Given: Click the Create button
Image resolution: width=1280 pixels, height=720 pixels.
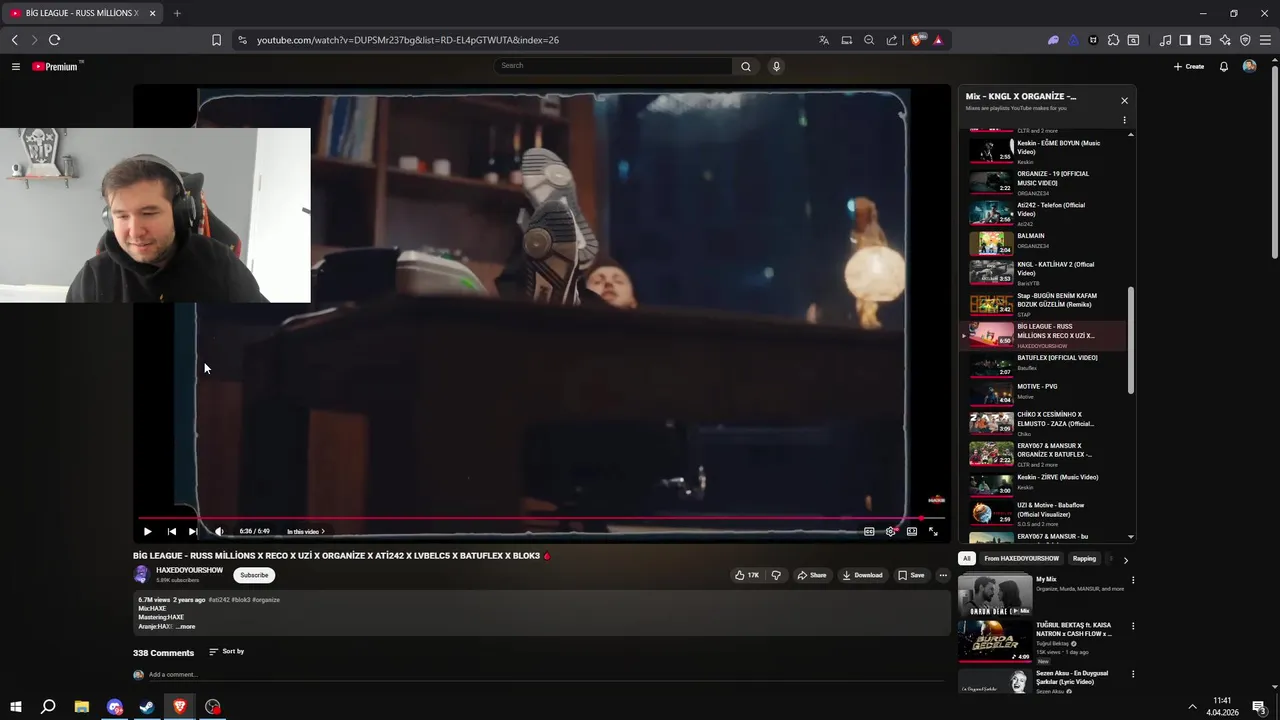Looking at the screenshot, I should click(1189, 66).
